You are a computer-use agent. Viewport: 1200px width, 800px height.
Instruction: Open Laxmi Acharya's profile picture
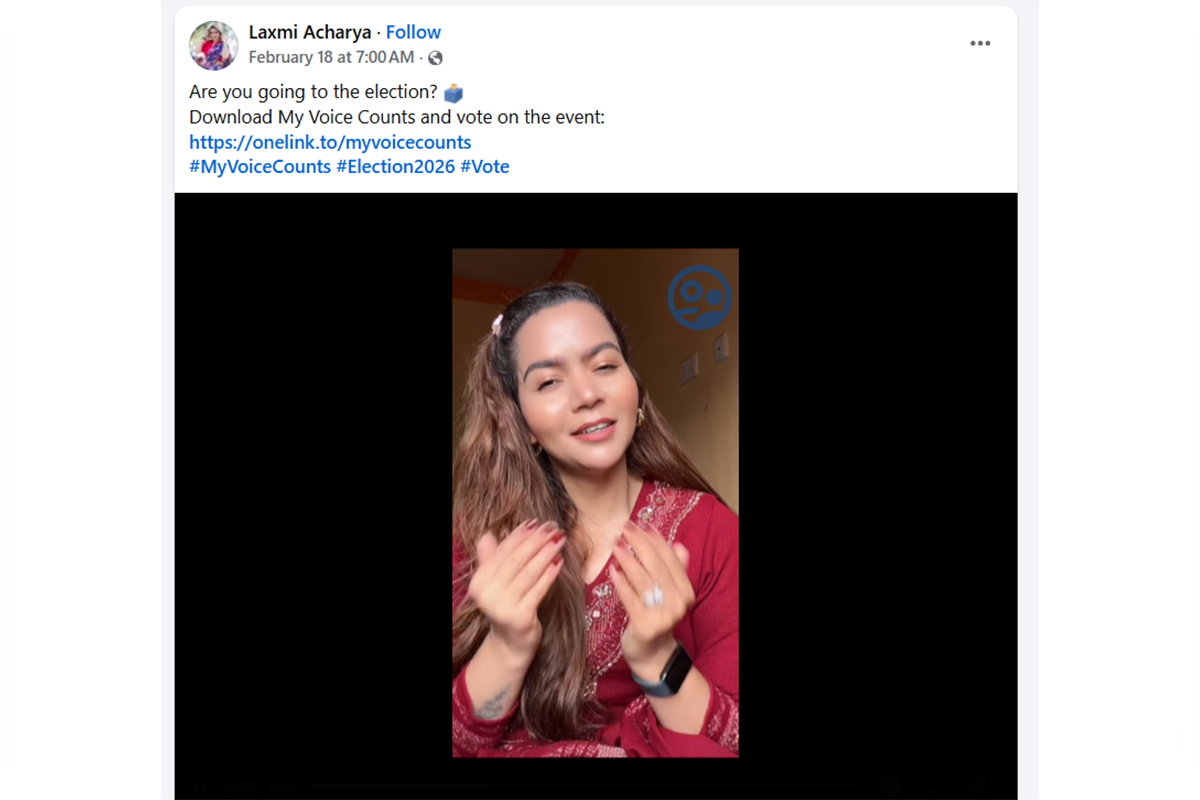tap(213, 45)
